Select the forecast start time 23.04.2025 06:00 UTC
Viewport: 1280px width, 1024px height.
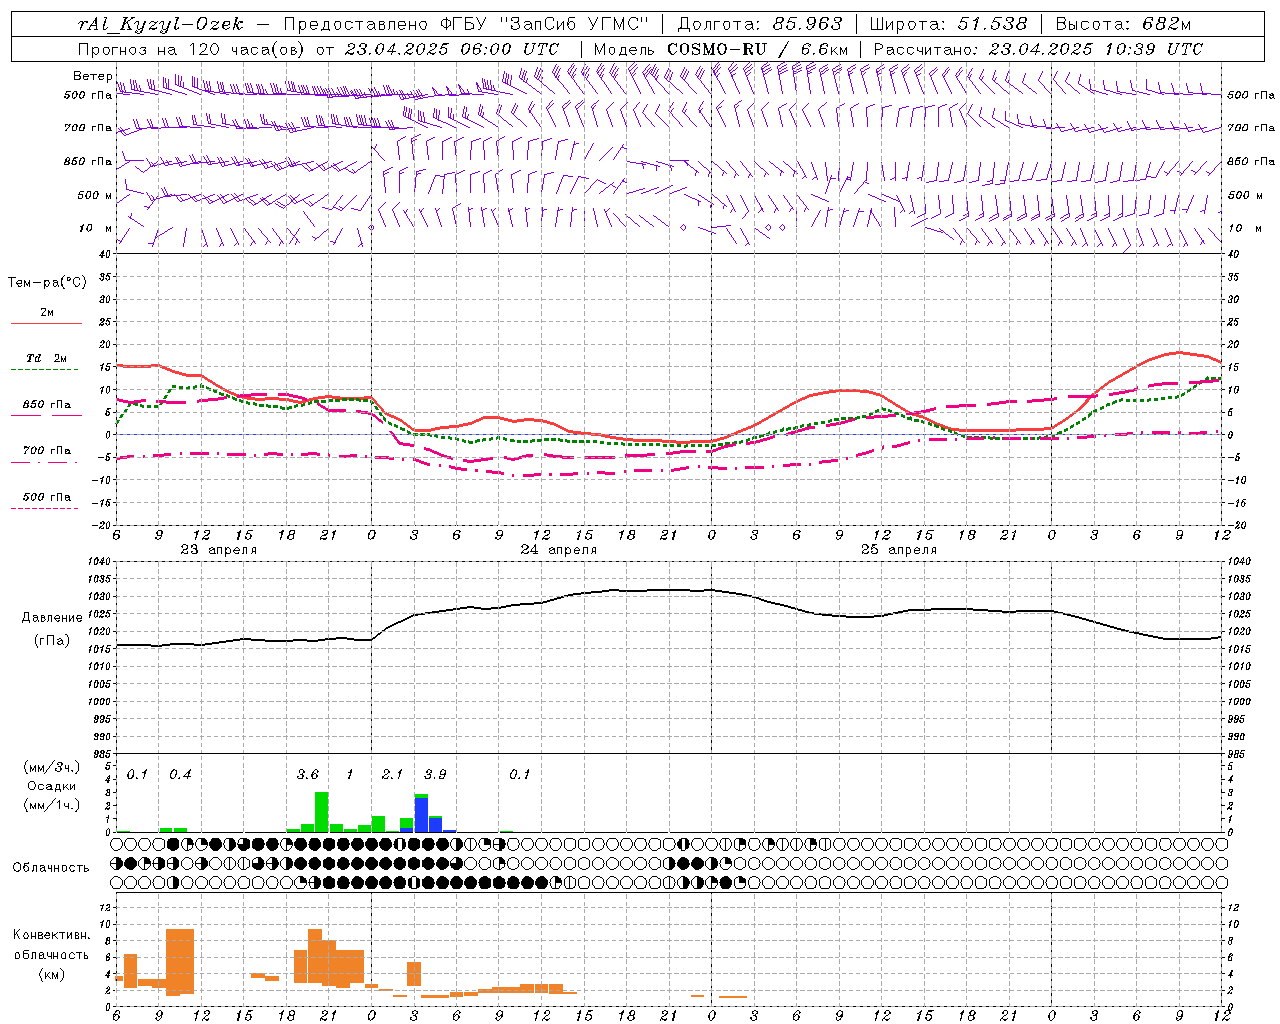pos(452,49)
